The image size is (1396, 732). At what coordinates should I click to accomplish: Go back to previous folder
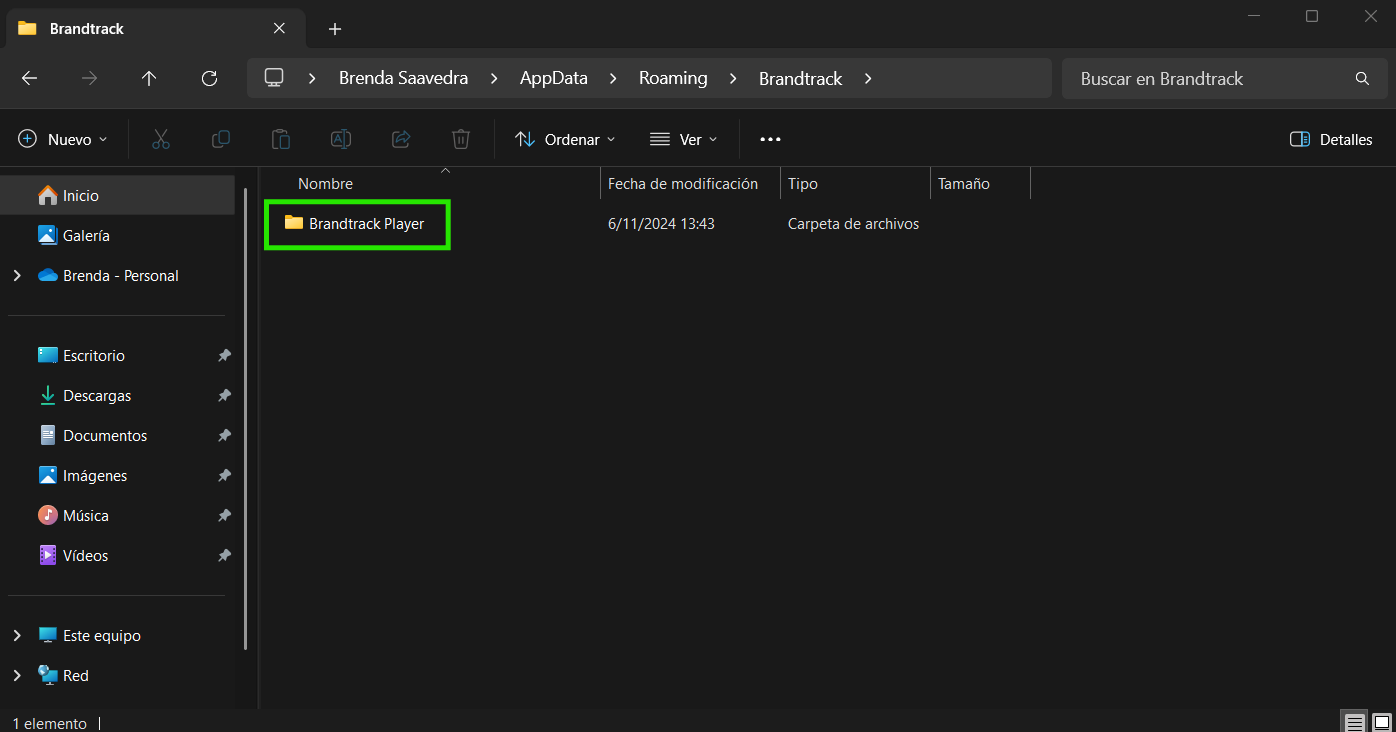coord(29,78)
